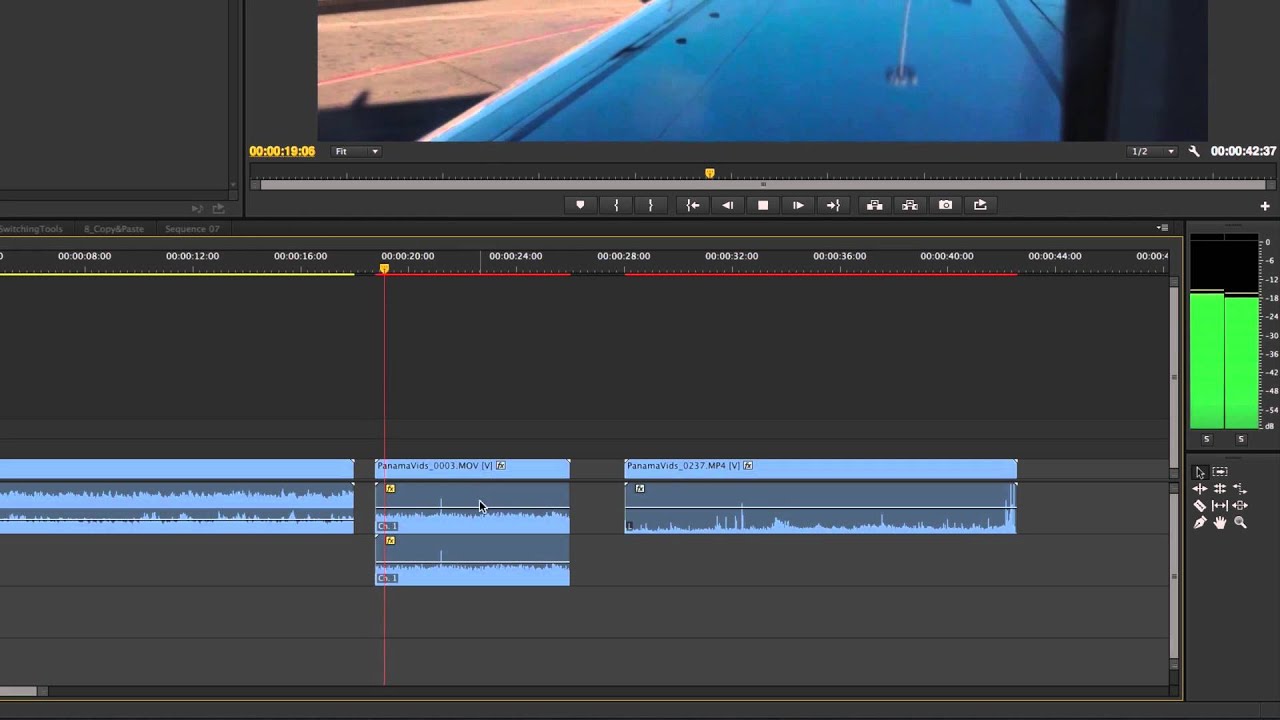Select the Slip tool
Screen dimensions: 1280x720
pyautogui.click(x=1220, y=506)
